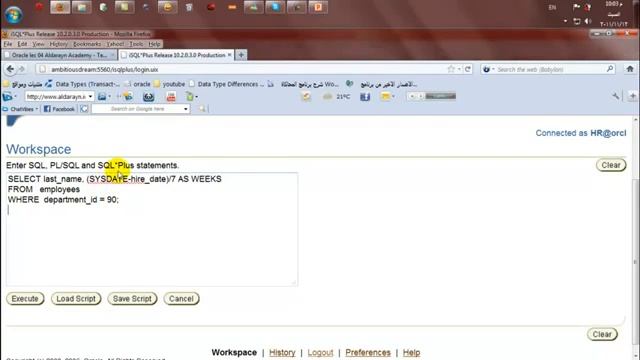Viewport: 640px width, 360px height.
Task: Open the youtube bookmark folder
Action: pyautogui.click(x=169, y=84)
